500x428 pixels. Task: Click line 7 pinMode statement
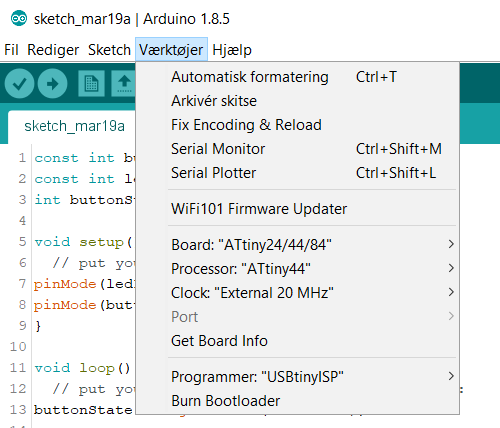point(84,284)
